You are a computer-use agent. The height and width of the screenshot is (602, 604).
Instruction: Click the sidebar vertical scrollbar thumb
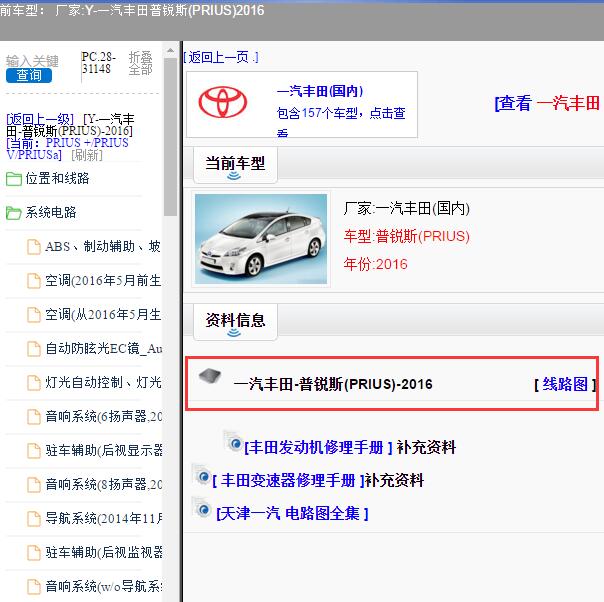pyautogui.click(x=170, y=137)
